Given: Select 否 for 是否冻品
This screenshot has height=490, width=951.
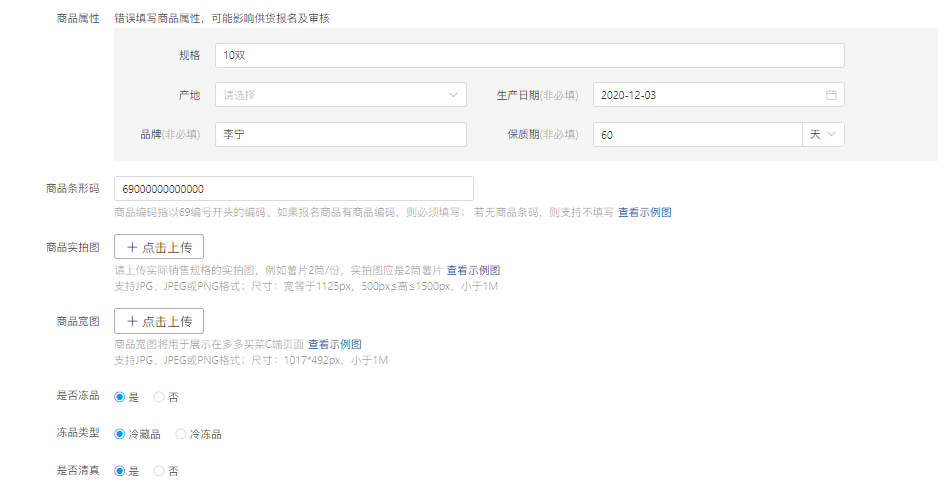Looking at the screenshot, I should coord(159,397).
